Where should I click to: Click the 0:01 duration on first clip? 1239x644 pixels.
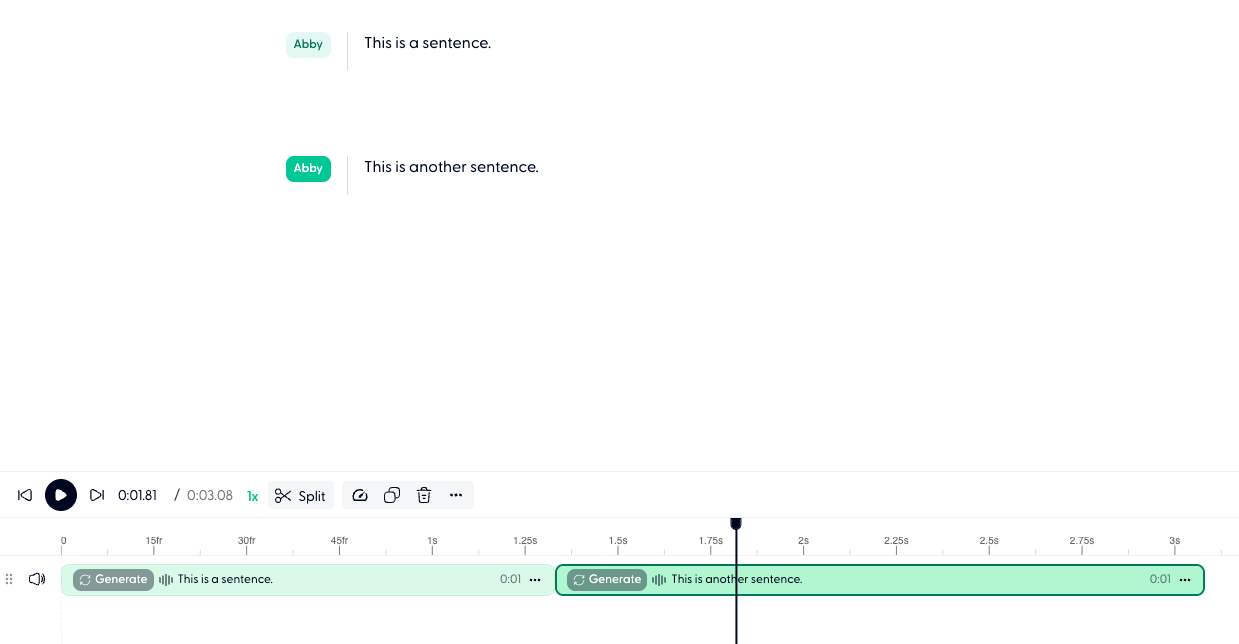(510, 579)
